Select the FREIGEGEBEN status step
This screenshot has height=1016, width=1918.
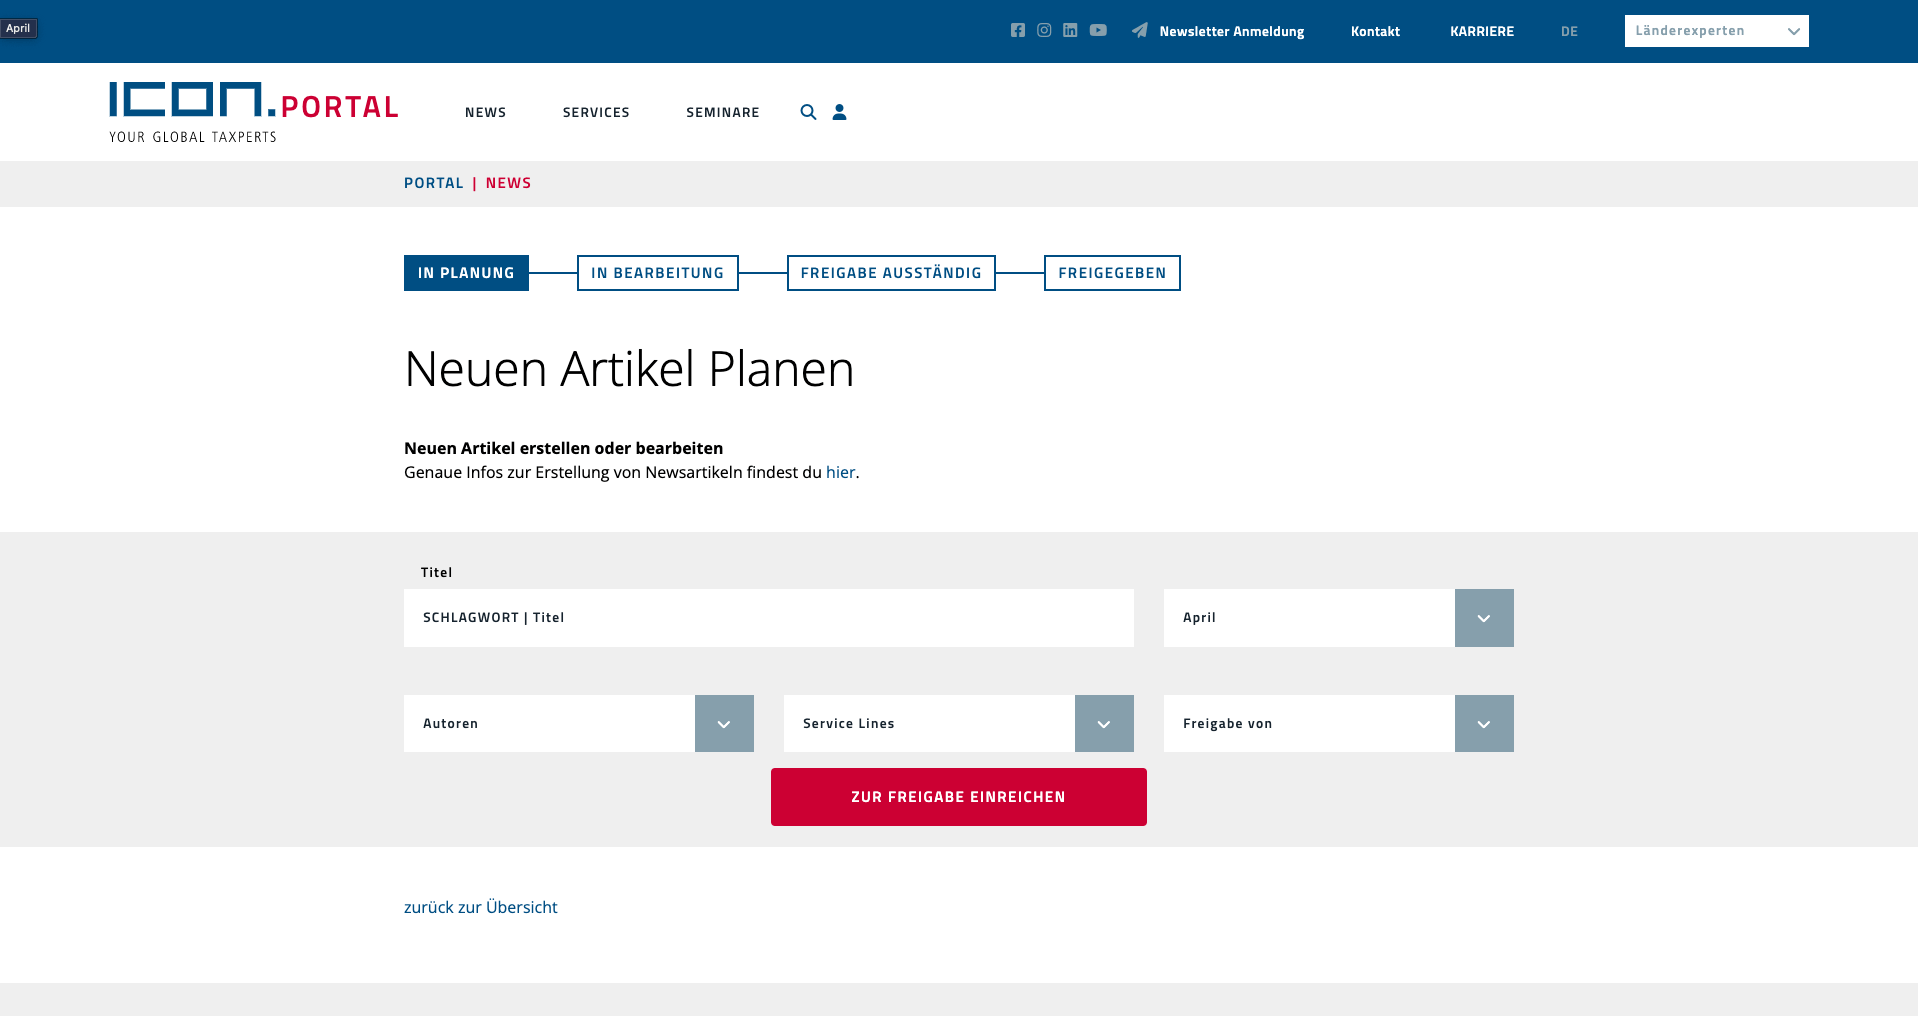pos(1112,273)
